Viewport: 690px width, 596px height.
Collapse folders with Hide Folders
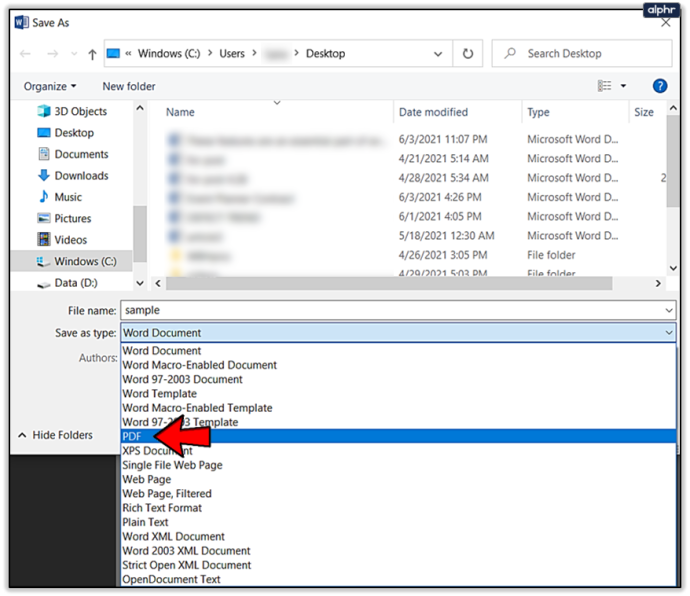point(55,435)
